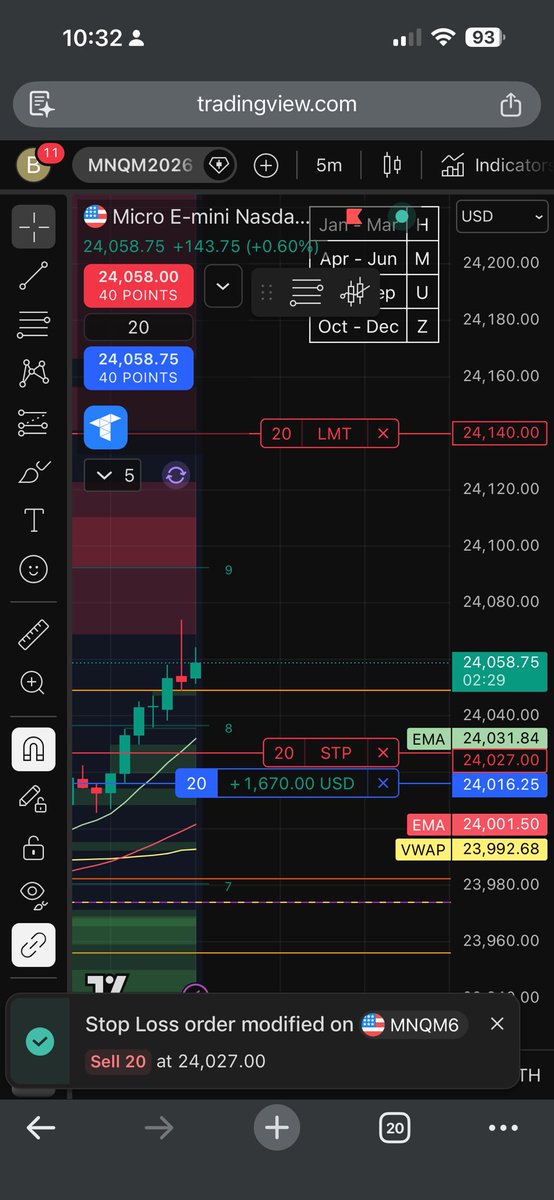Open the line settings in floating toolbar

(x=307, y=293)
